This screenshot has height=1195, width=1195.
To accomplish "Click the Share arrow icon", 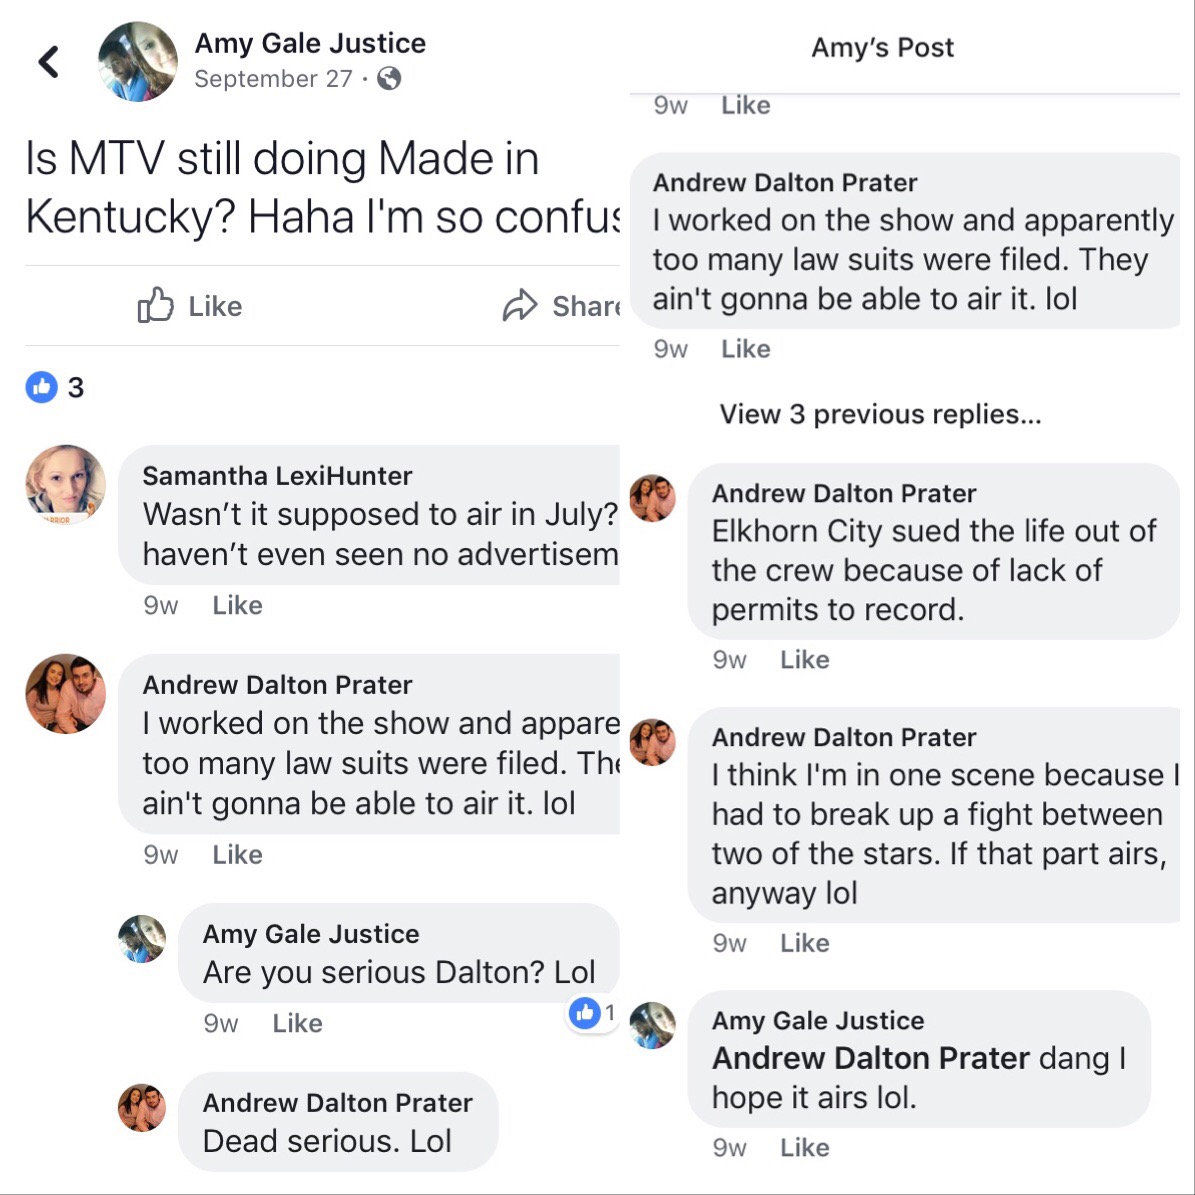I will 520,306.
